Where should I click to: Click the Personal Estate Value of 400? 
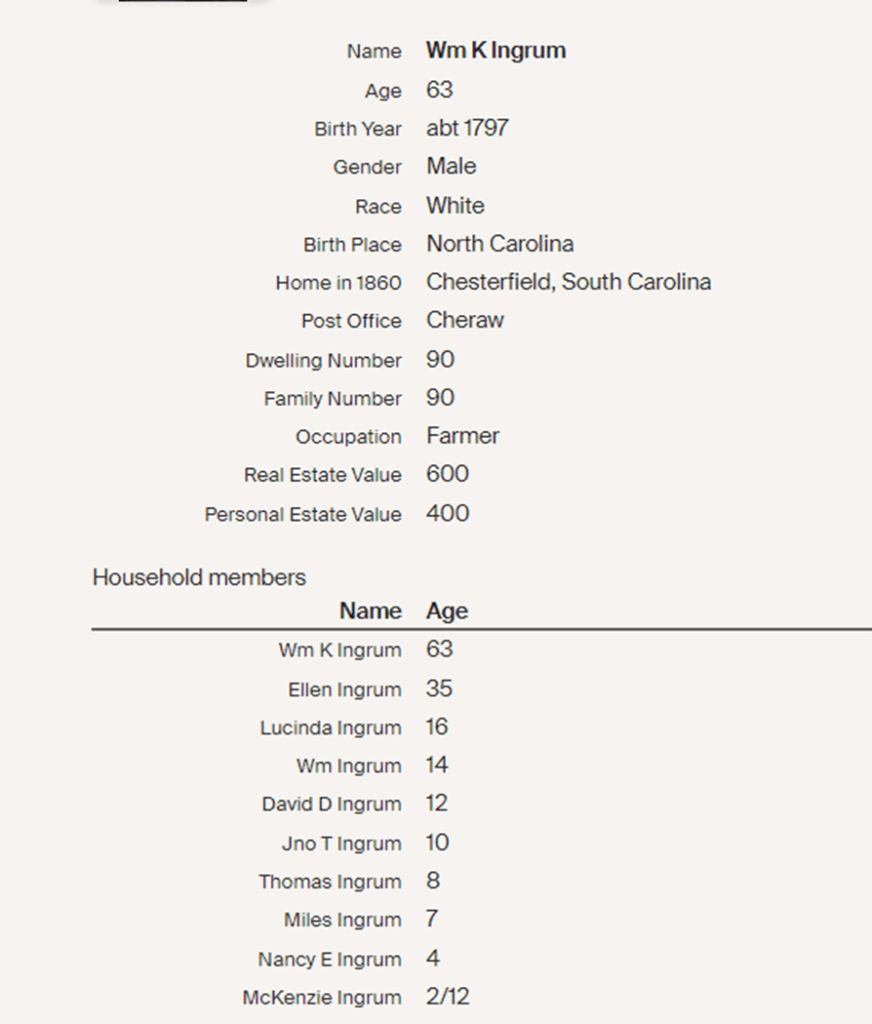pyautogui.click(x=447, y=513)
